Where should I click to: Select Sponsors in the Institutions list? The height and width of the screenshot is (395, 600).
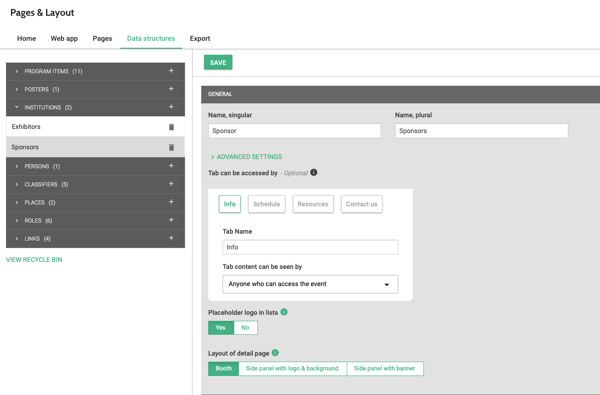coord(95,147)
